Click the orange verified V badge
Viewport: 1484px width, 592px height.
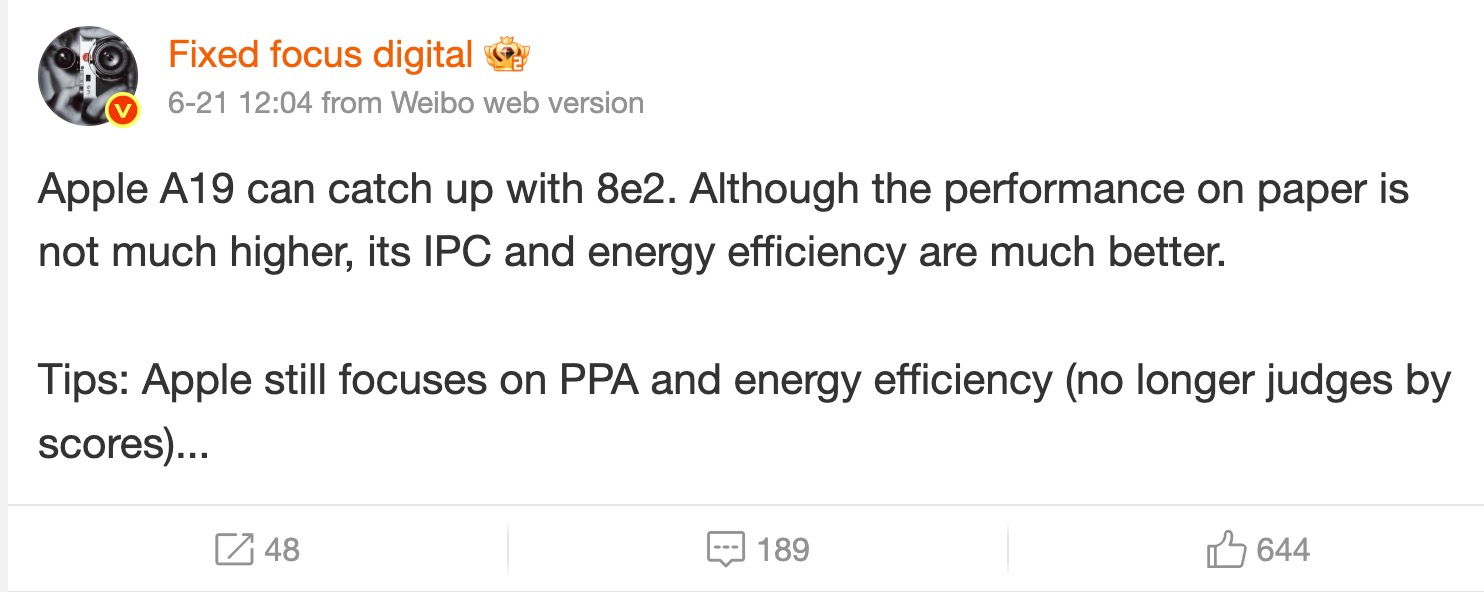pos(122,109)
